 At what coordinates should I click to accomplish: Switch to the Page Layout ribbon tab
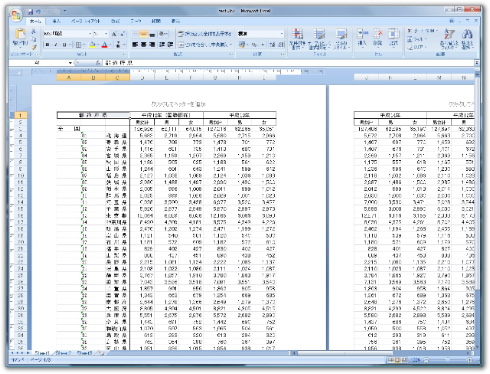click(x=85, y=21)
